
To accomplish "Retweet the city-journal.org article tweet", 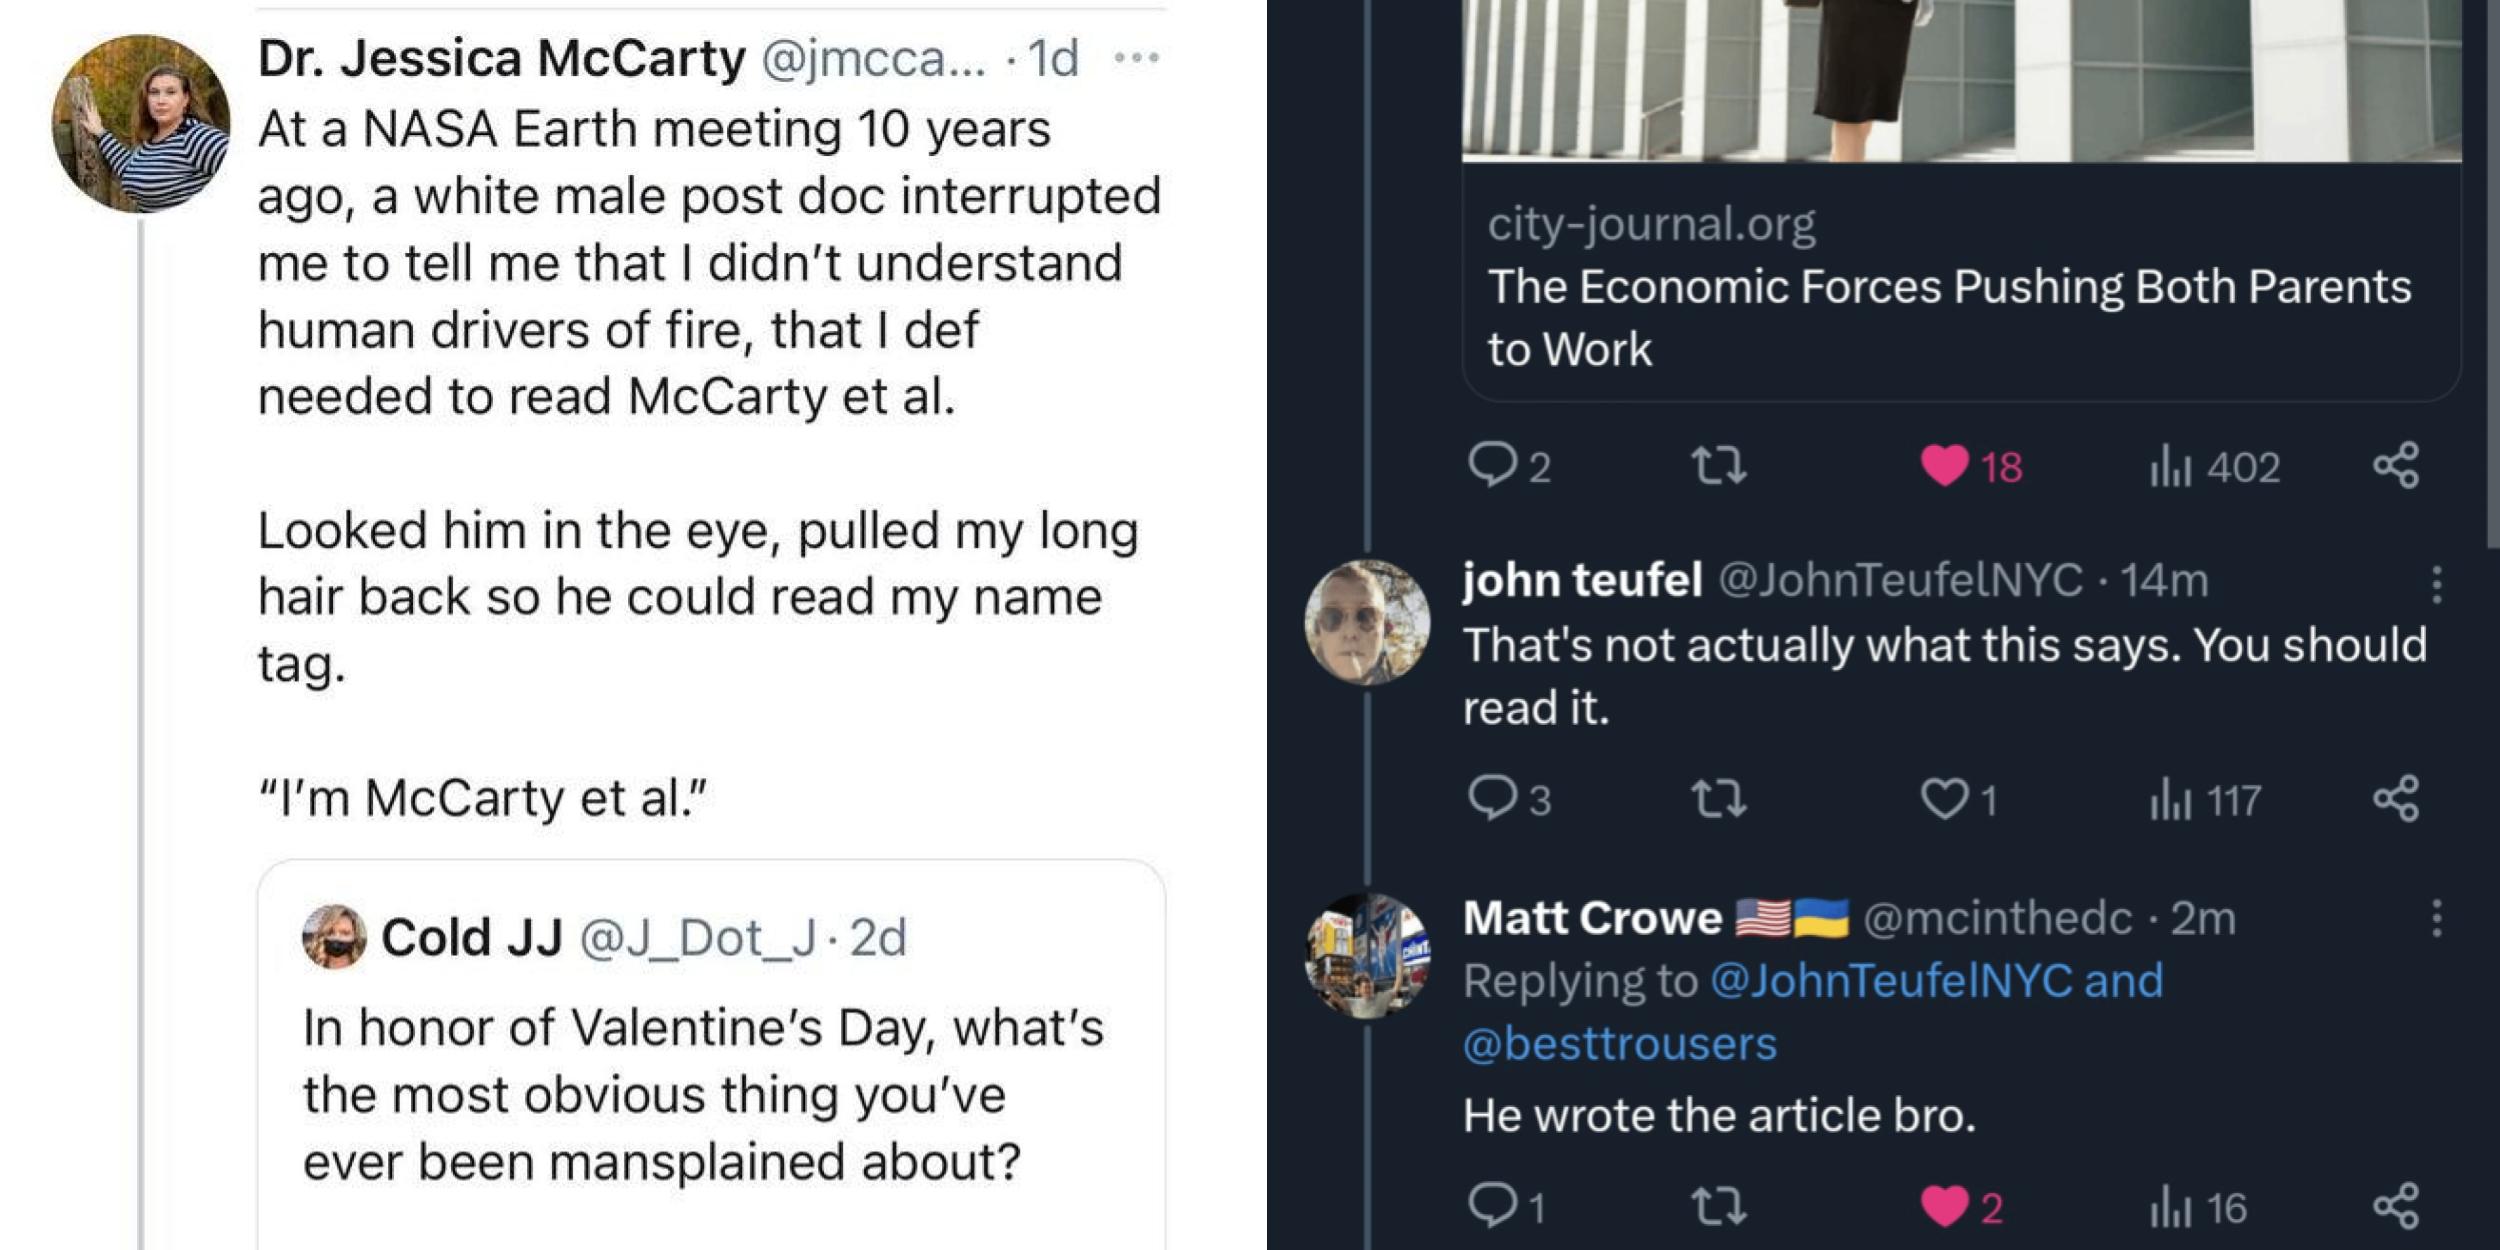I will [1718, 466].
